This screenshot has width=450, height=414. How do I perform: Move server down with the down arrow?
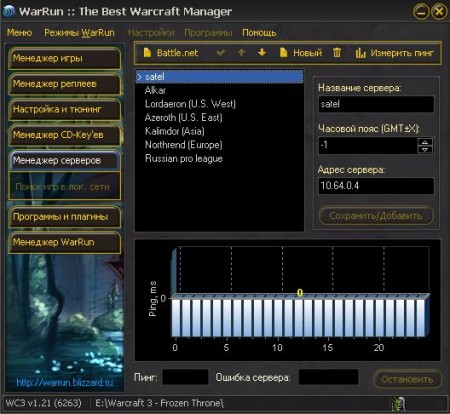[262, 52]
